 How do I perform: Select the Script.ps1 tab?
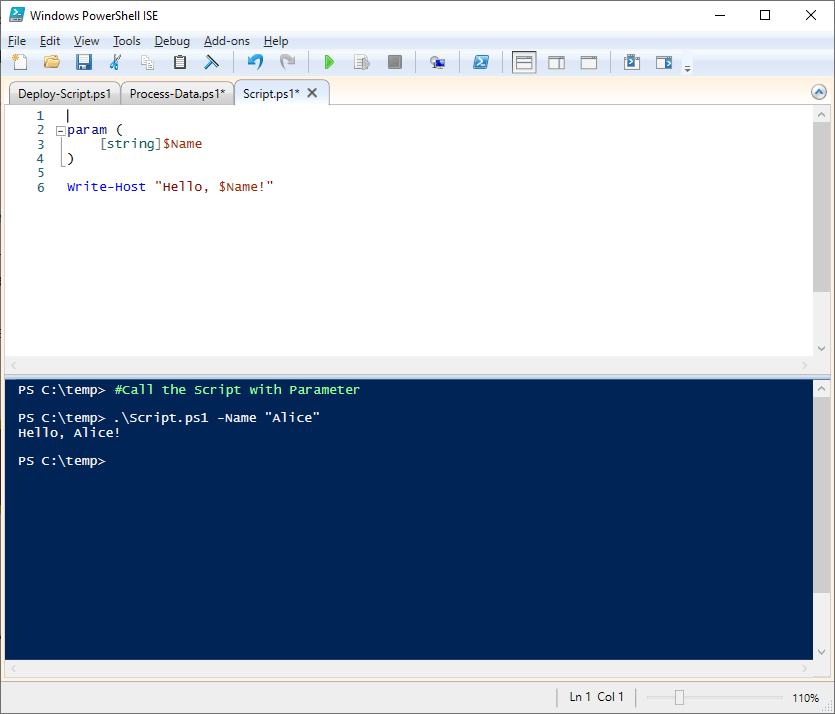pyautogui.click(x=271, y=94)
